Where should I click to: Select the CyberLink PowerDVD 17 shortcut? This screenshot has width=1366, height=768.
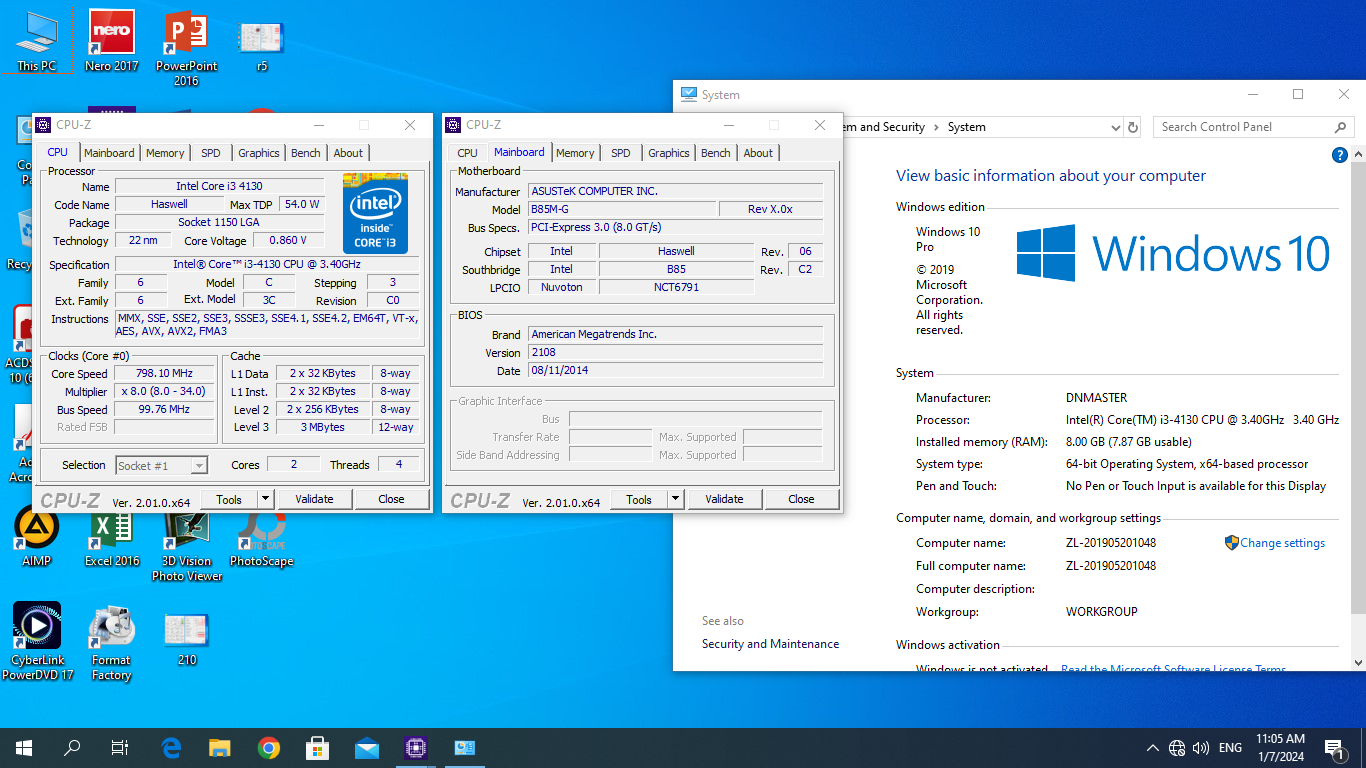point(37,642)
